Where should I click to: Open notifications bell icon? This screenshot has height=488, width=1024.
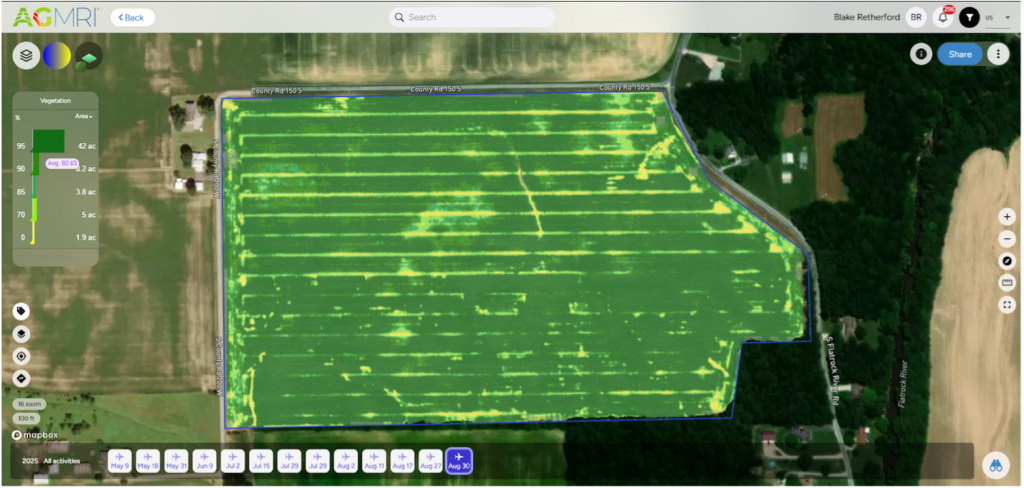(942, 17)
